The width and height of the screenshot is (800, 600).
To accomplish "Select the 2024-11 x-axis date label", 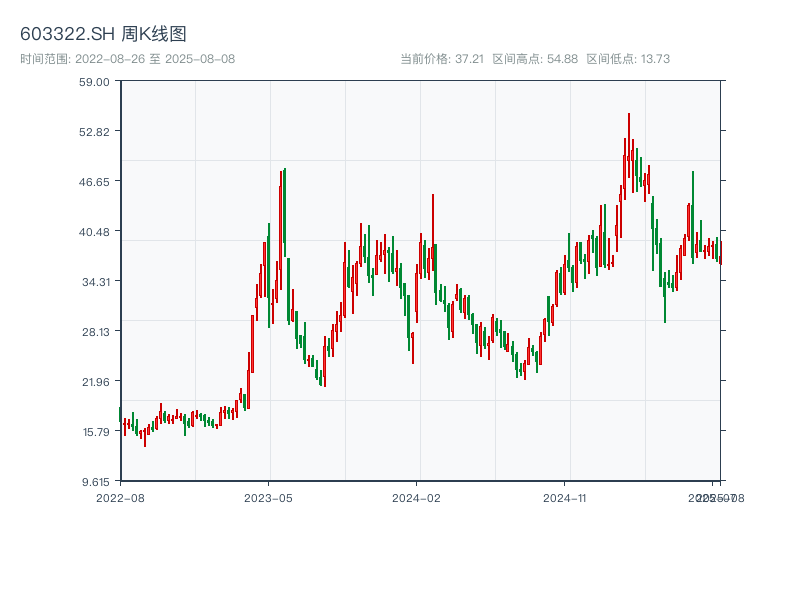I will 565,497.
